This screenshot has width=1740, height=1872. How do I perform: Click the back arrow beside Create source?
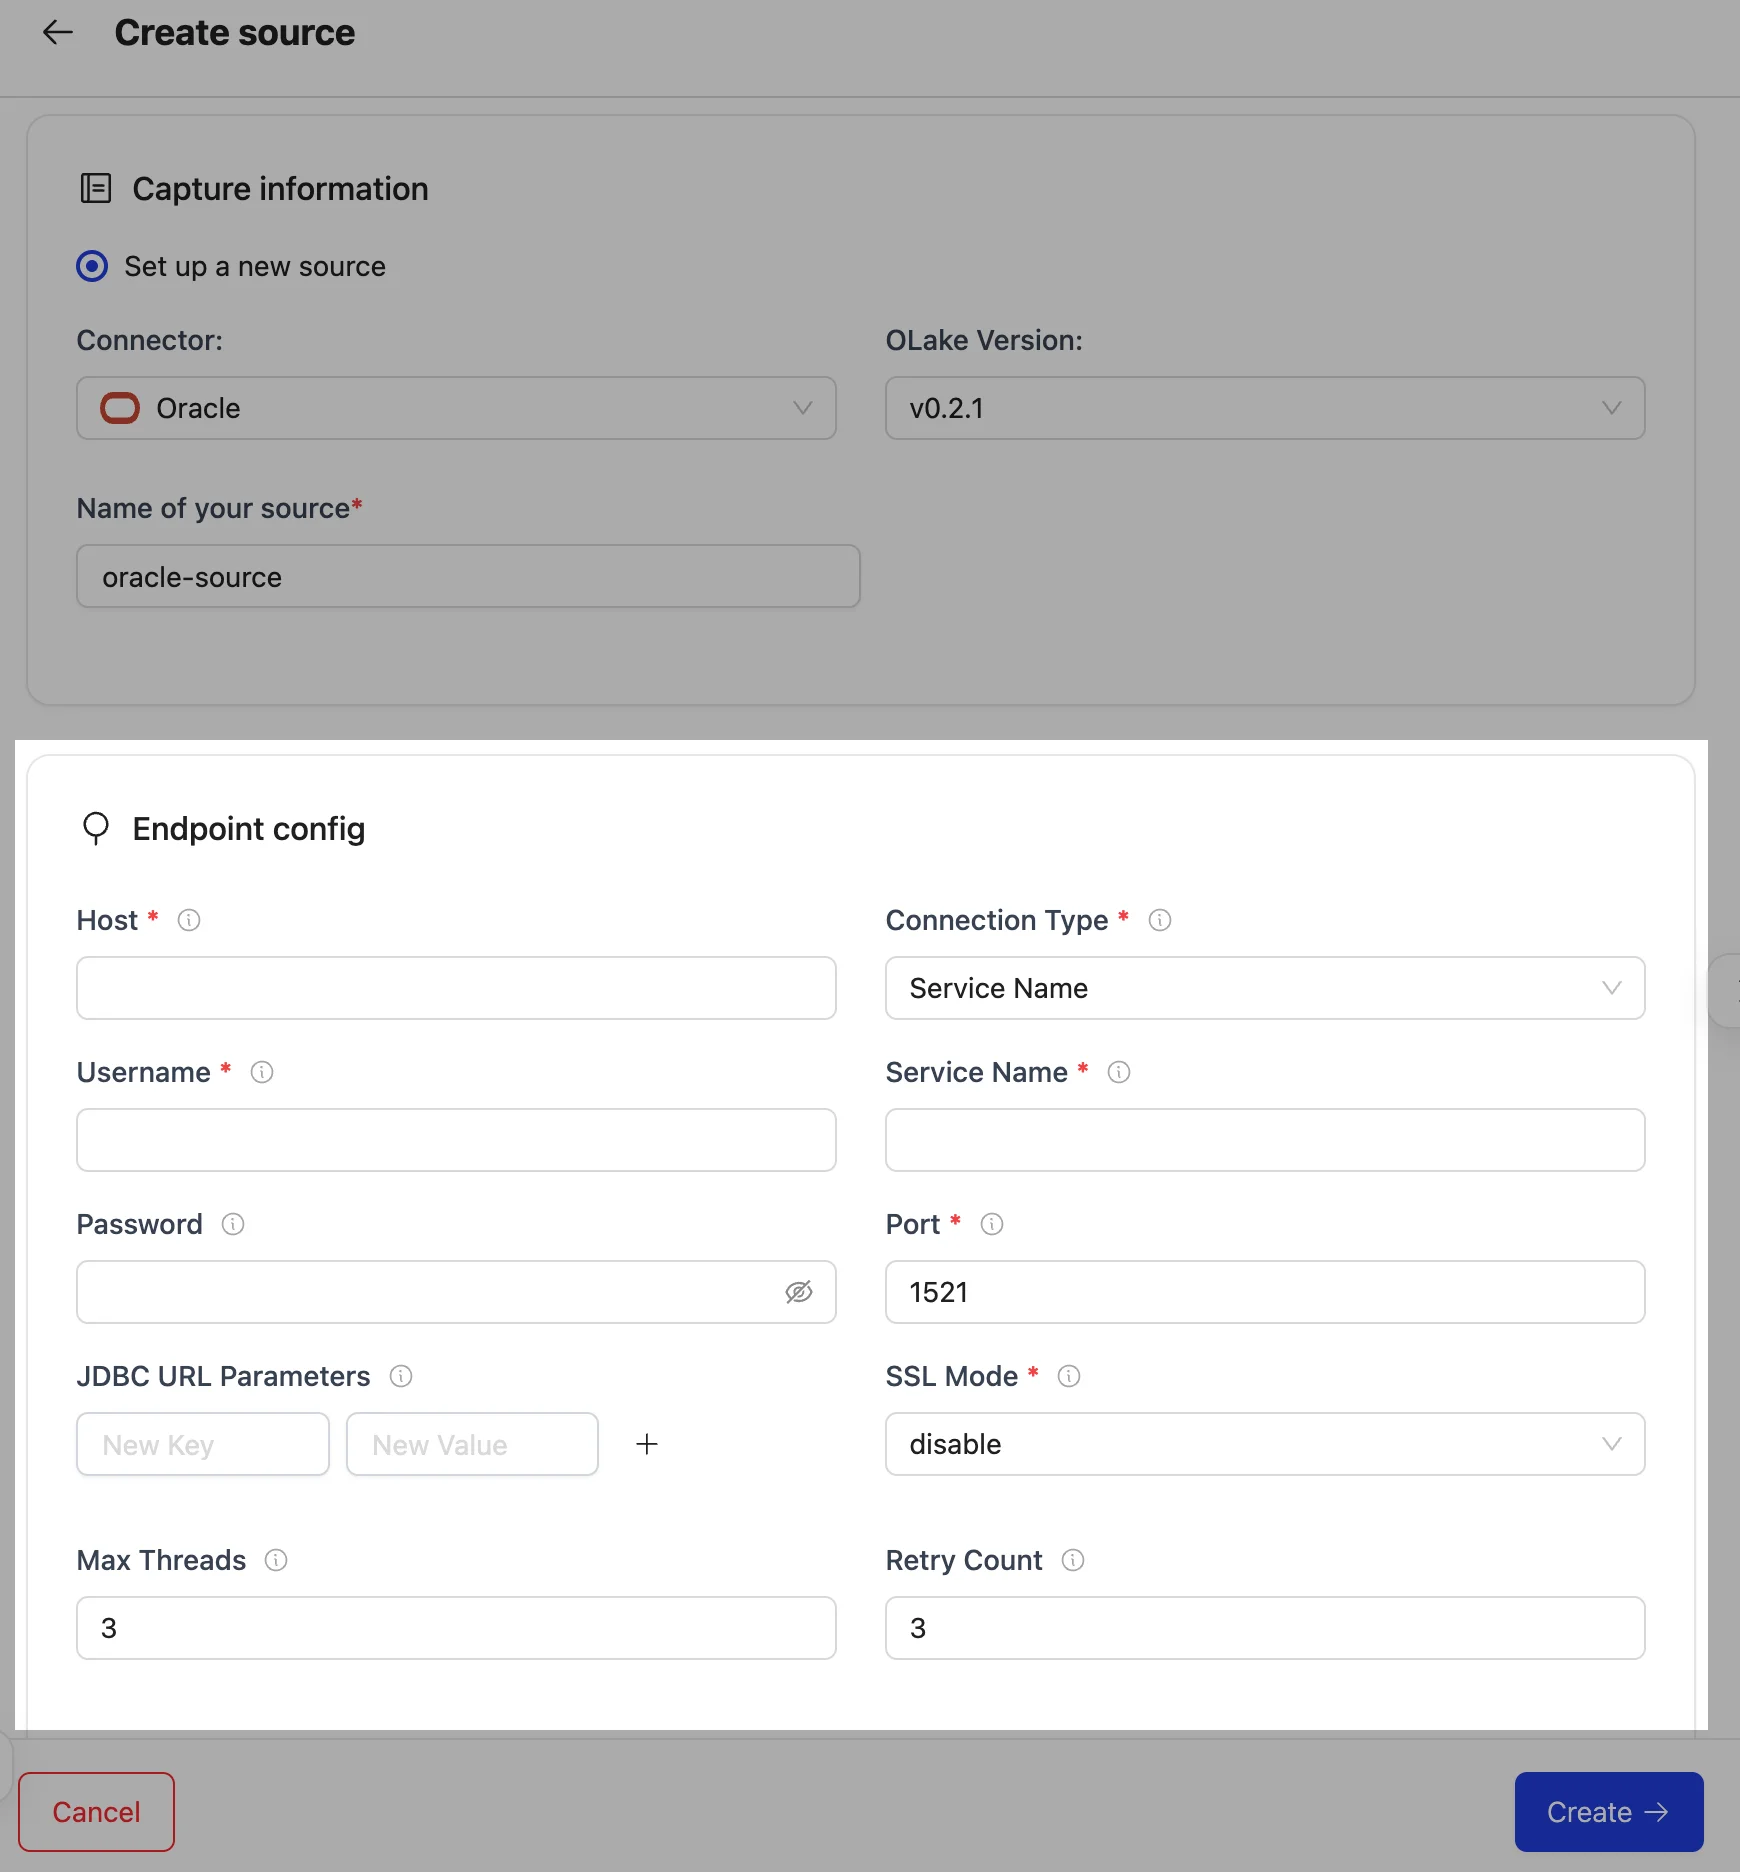(58, 33)
